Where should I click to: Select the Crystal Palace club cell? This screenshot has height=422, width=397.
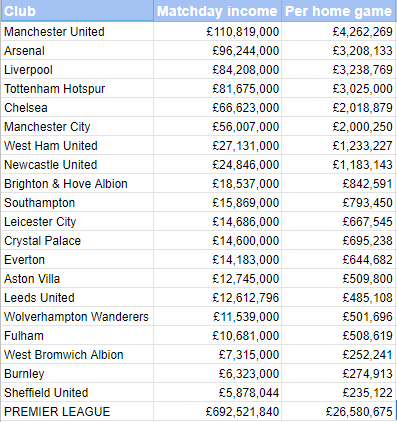pos(77,241)
